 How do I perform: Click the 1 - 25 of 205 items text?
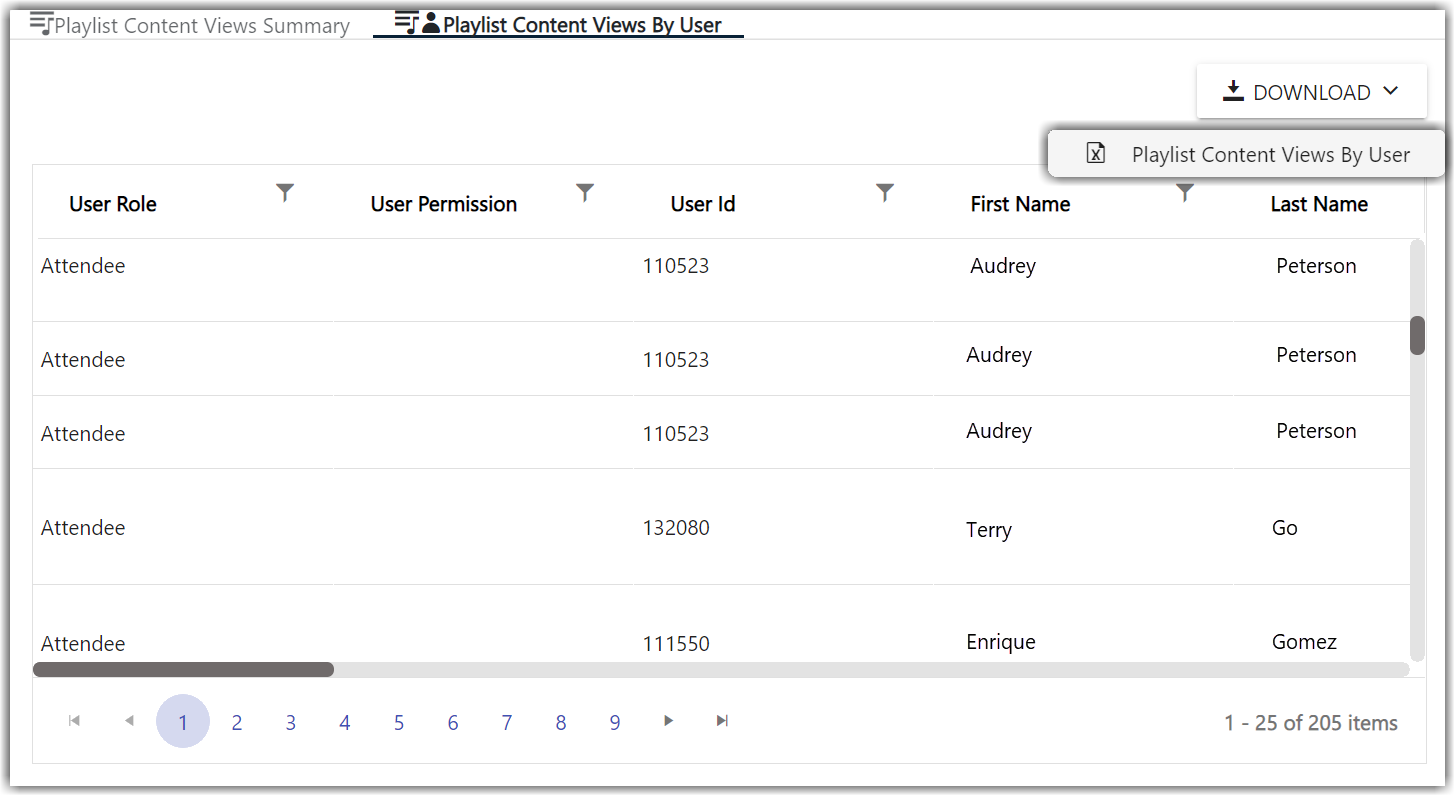1311,723
